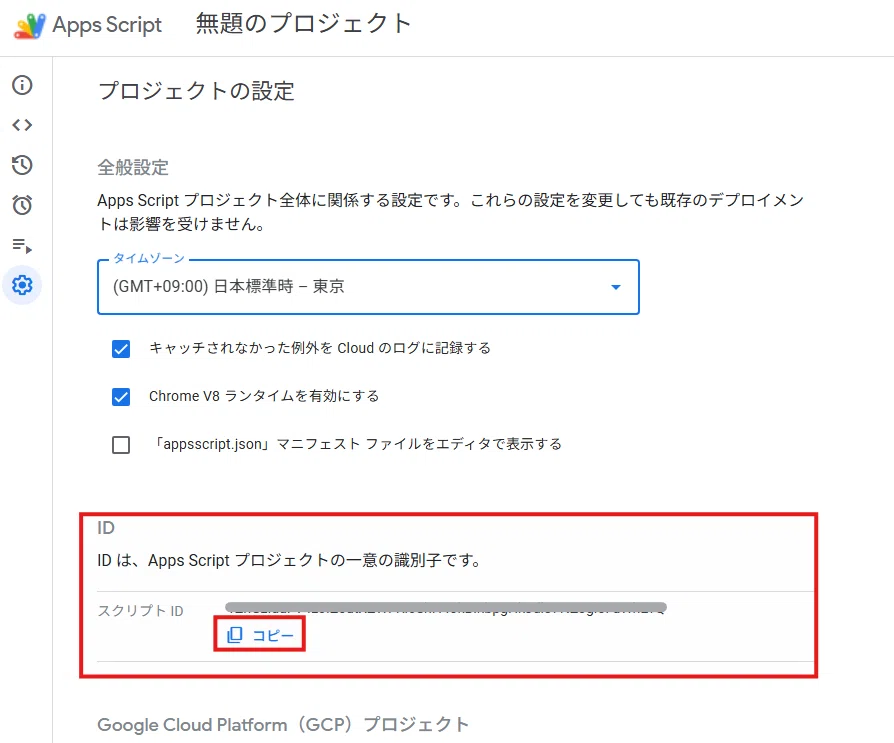The height and width of the screenshot is (743, 894).
Task: Click the プロジェクトの設定 page heading
Action: click(x=196, y=91)
